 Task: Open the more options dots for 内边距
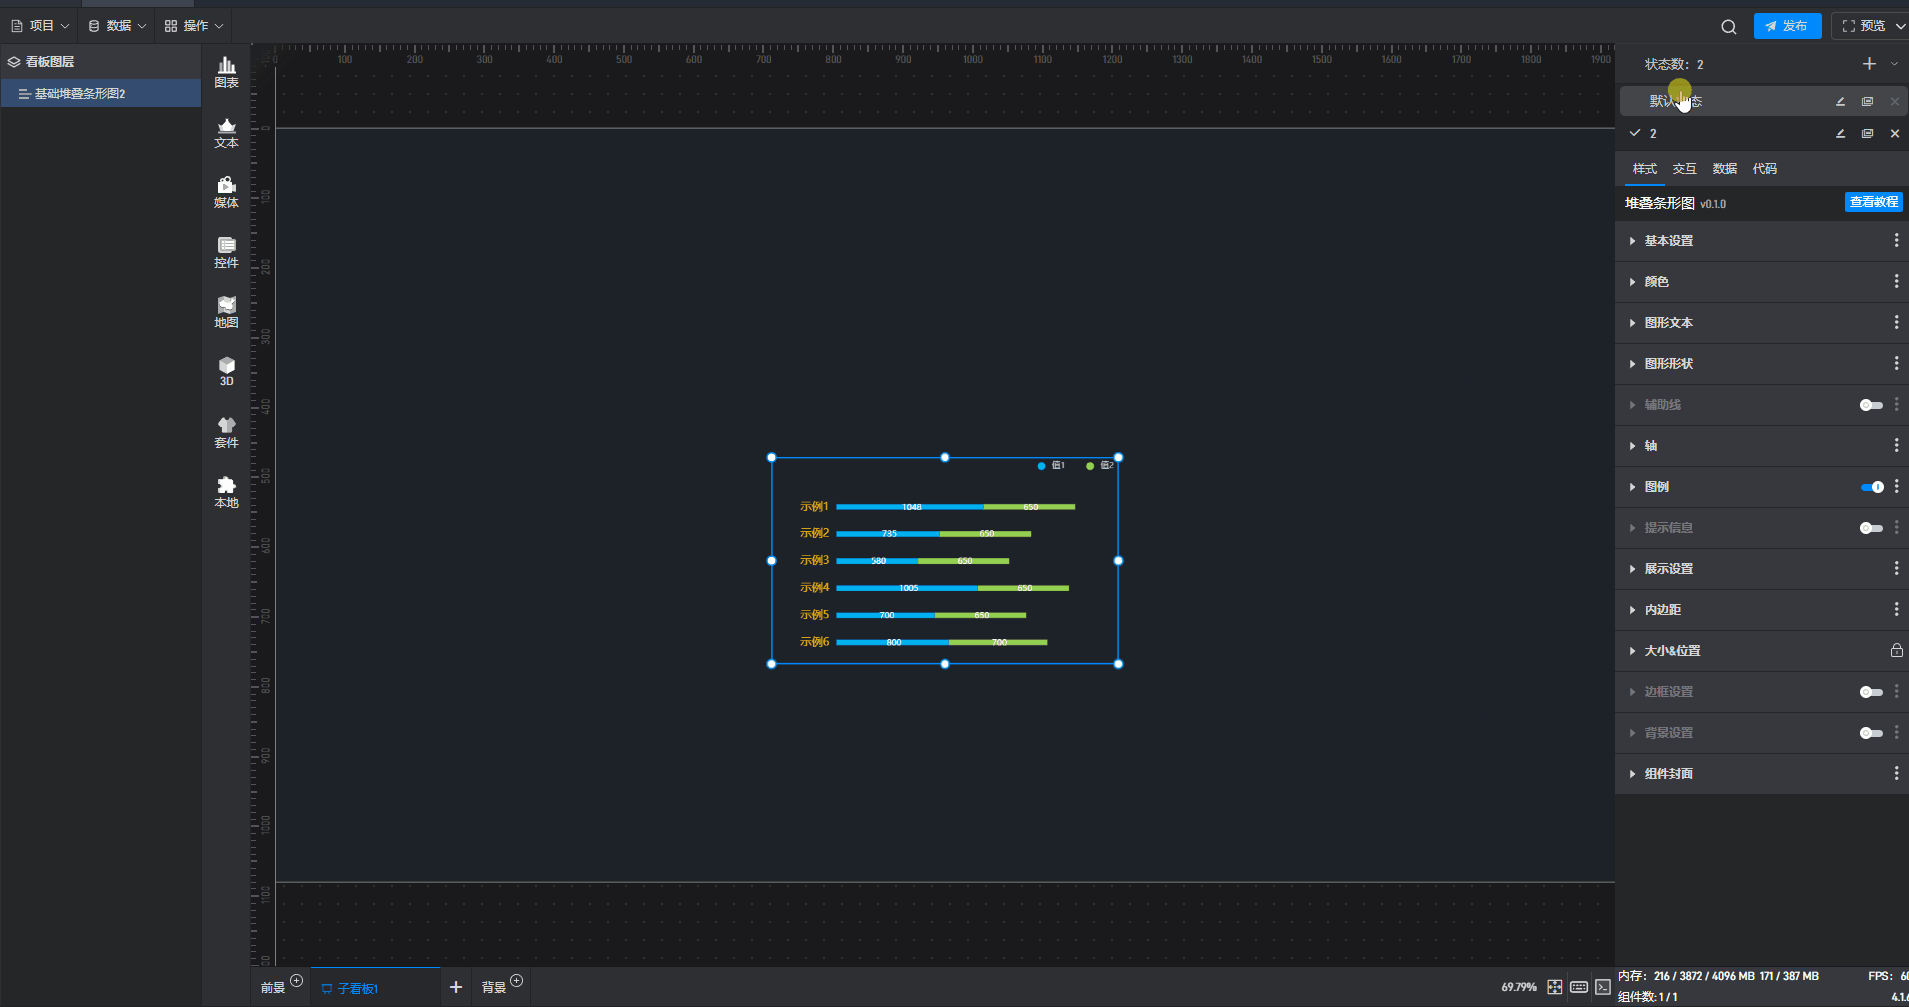click(x=1896, y=610)
